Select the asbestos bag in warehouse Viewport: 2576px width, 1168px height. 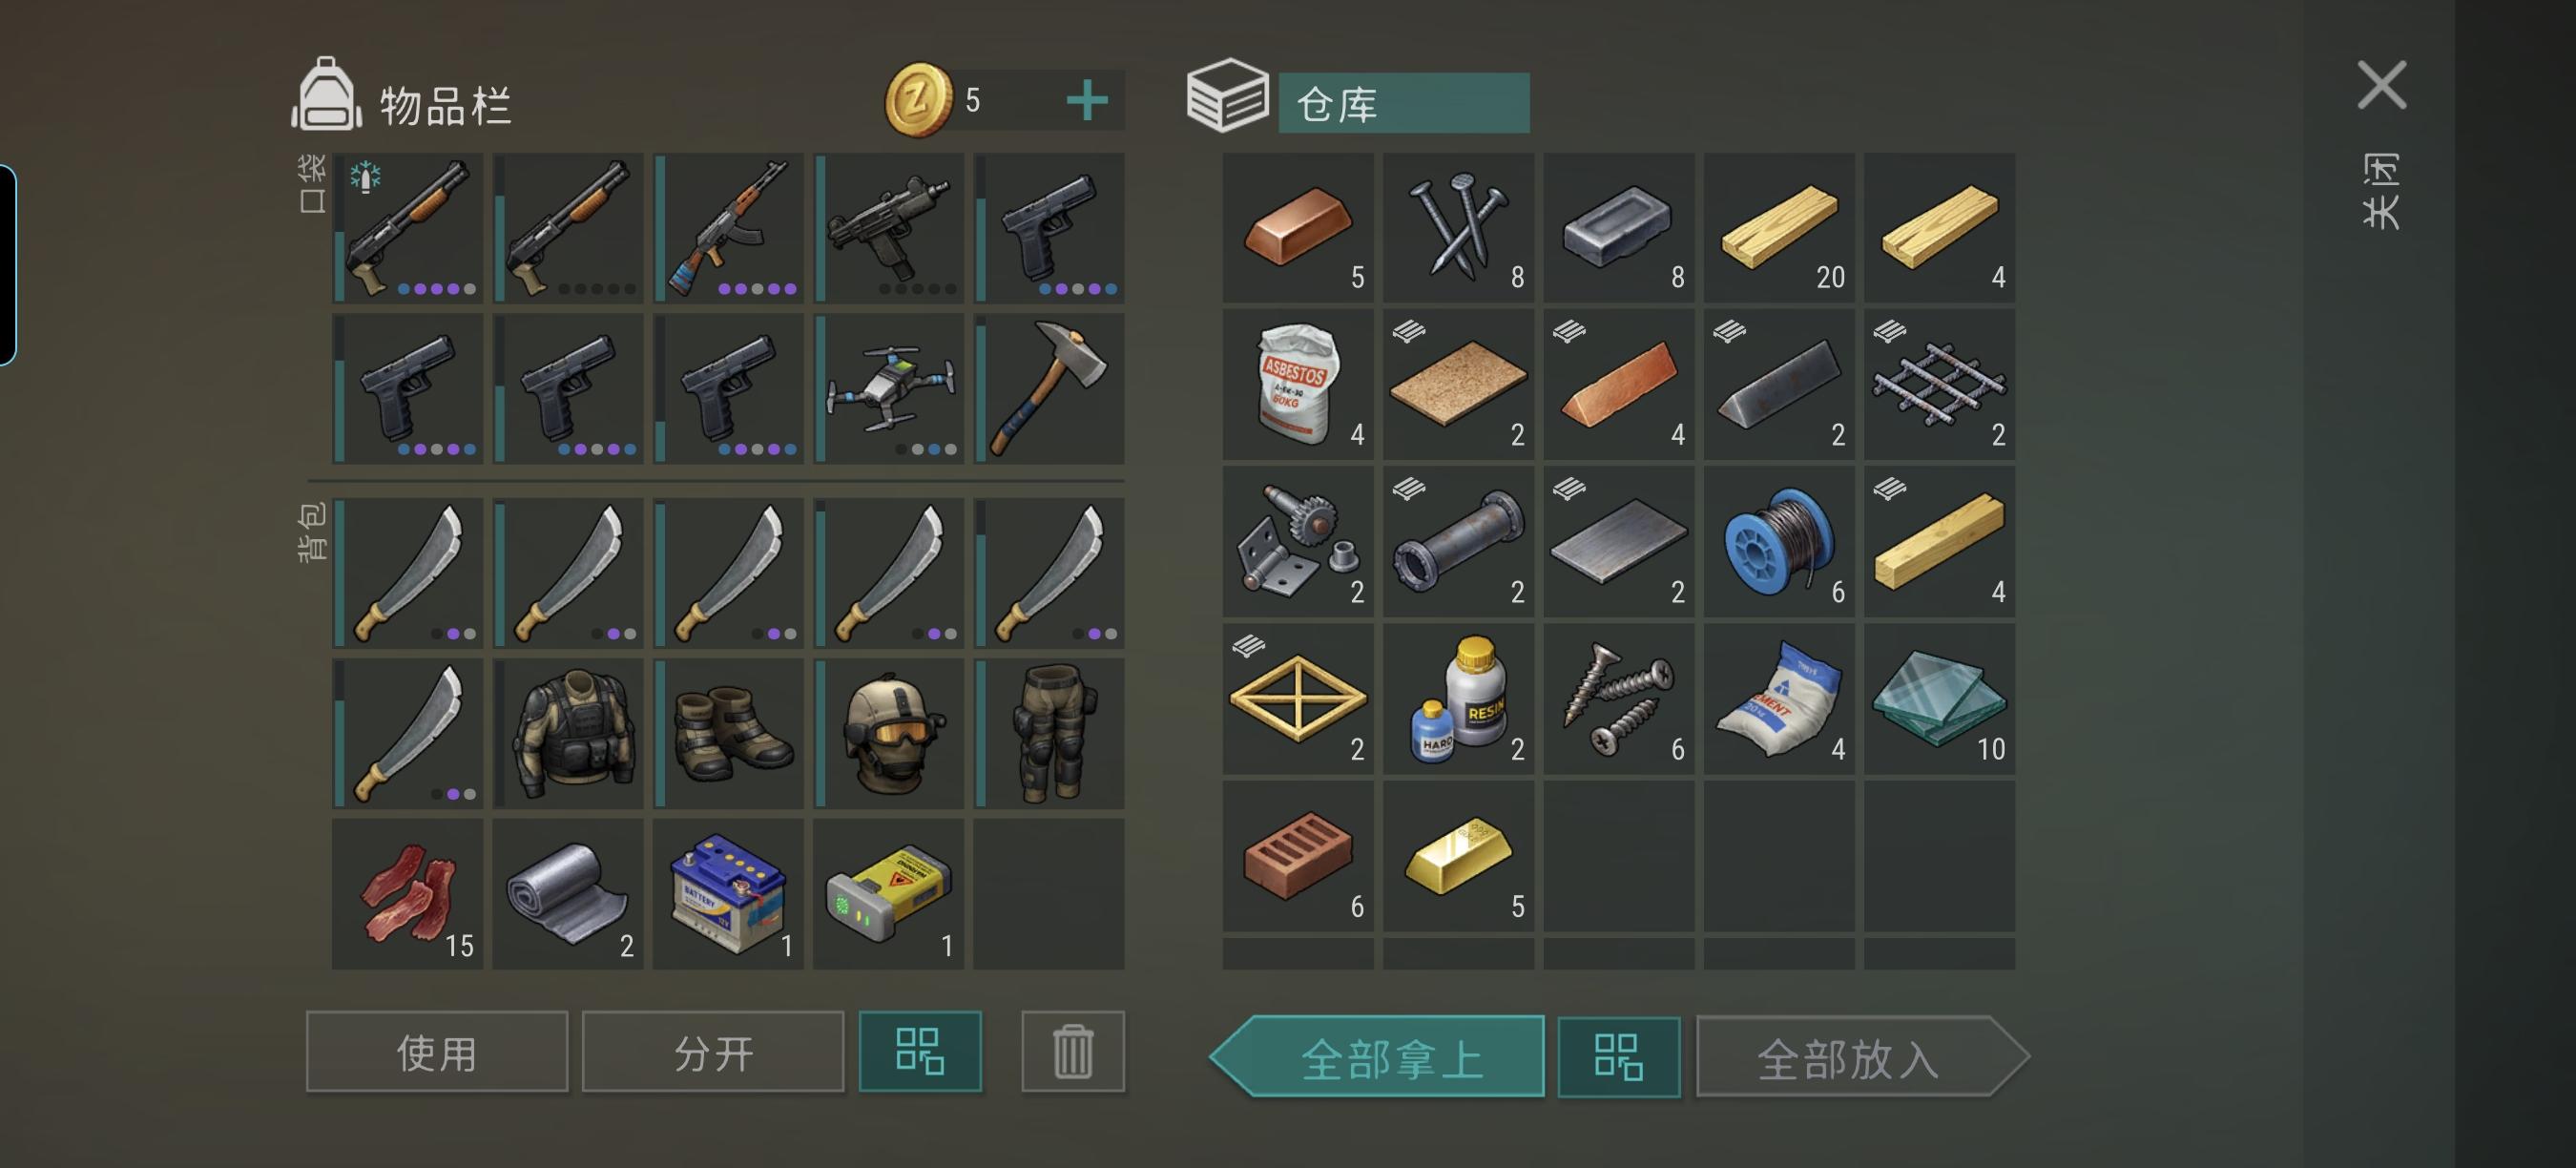tap(1298, 384)
